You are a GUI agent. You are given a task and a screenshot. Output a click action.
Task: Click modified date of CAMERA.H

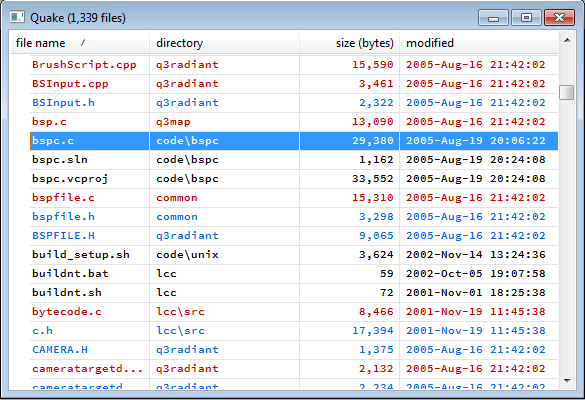click(476, 350)
